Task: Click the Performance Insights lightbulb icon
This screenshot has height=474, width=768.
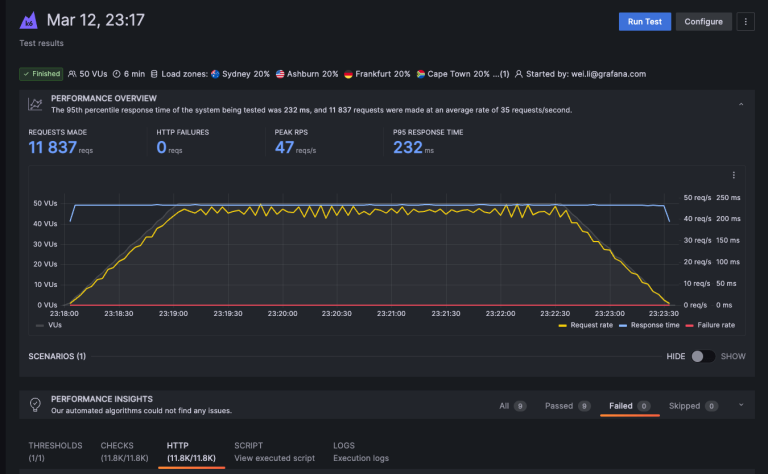Action: (x=35, y=404)
